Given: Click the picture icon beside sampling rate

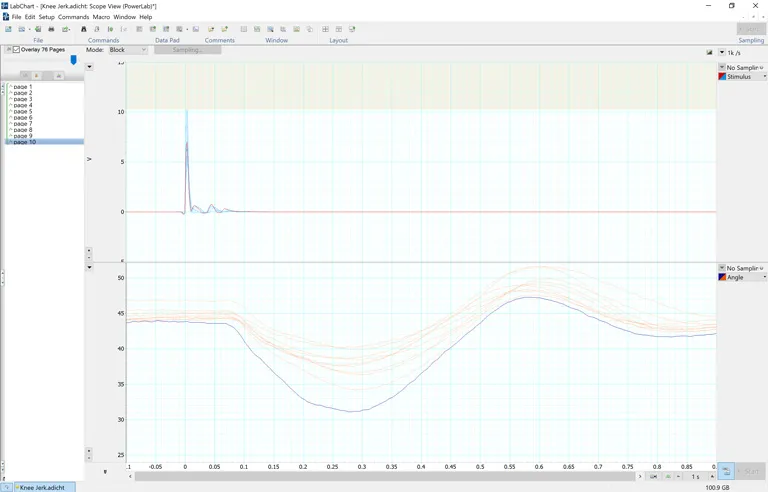Looking at the screenshot, I should click(x=709, y=52).
